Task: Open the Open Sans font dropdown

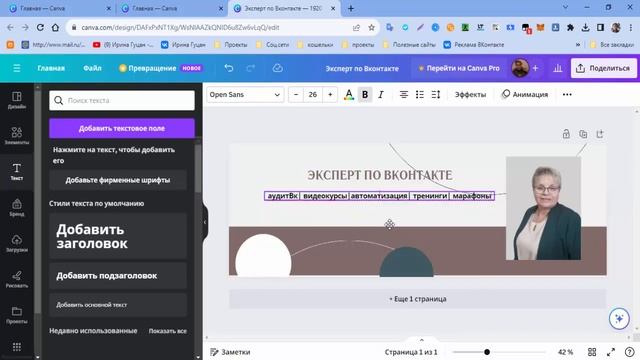Action: 245,95
